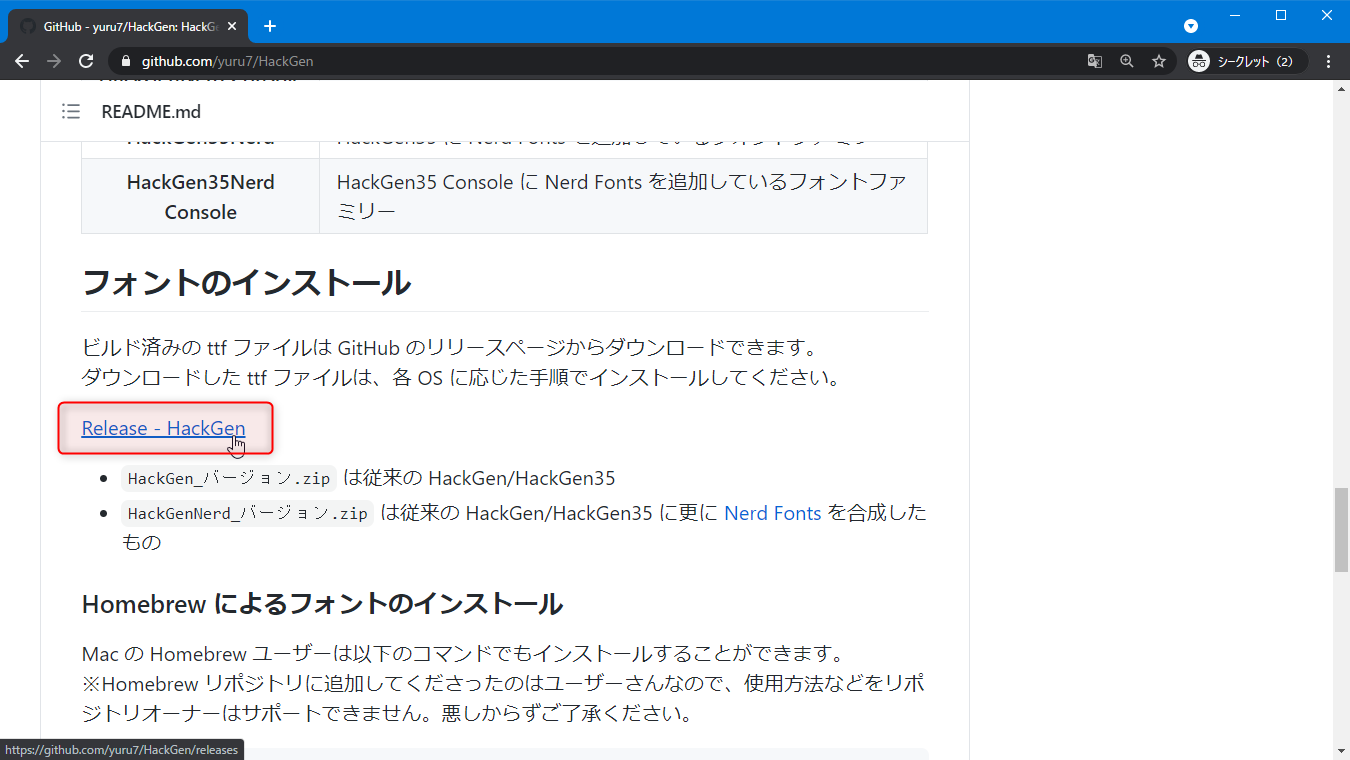Open the README table of contents icon
The image size is (1350, 760).
71,111
